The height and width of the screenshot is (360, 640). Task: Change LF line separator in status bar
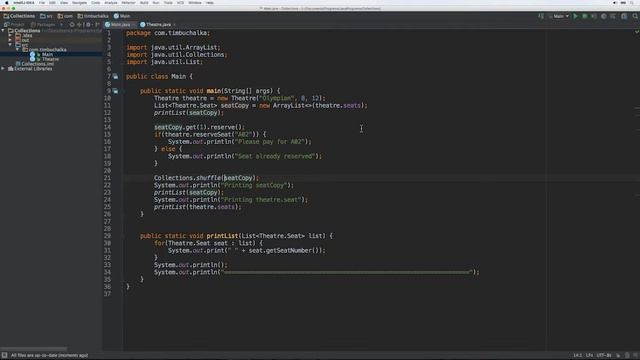tap(590, 356)
